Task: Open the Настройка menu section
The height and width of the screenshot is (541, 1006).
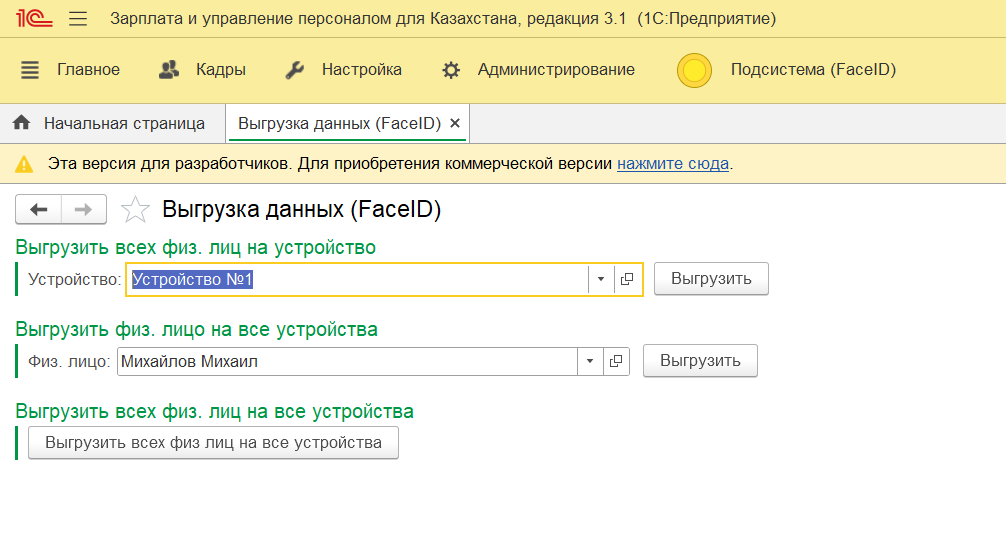Action: [344, 70]
